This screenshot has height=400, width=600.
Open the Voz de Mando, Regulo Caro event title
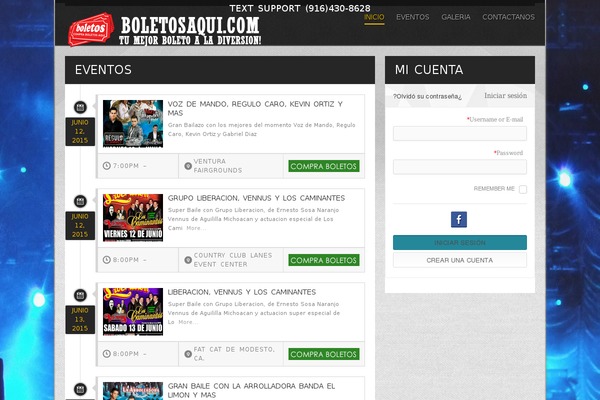[255, 108]
